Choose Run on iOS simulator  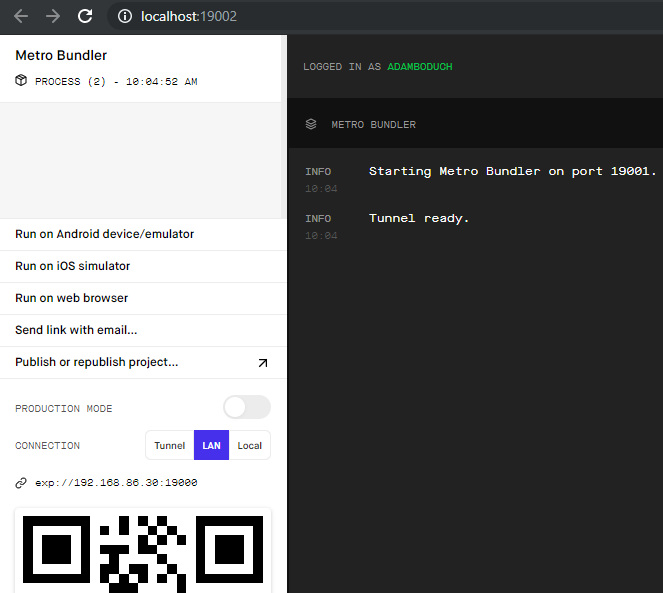click(73, 266)
